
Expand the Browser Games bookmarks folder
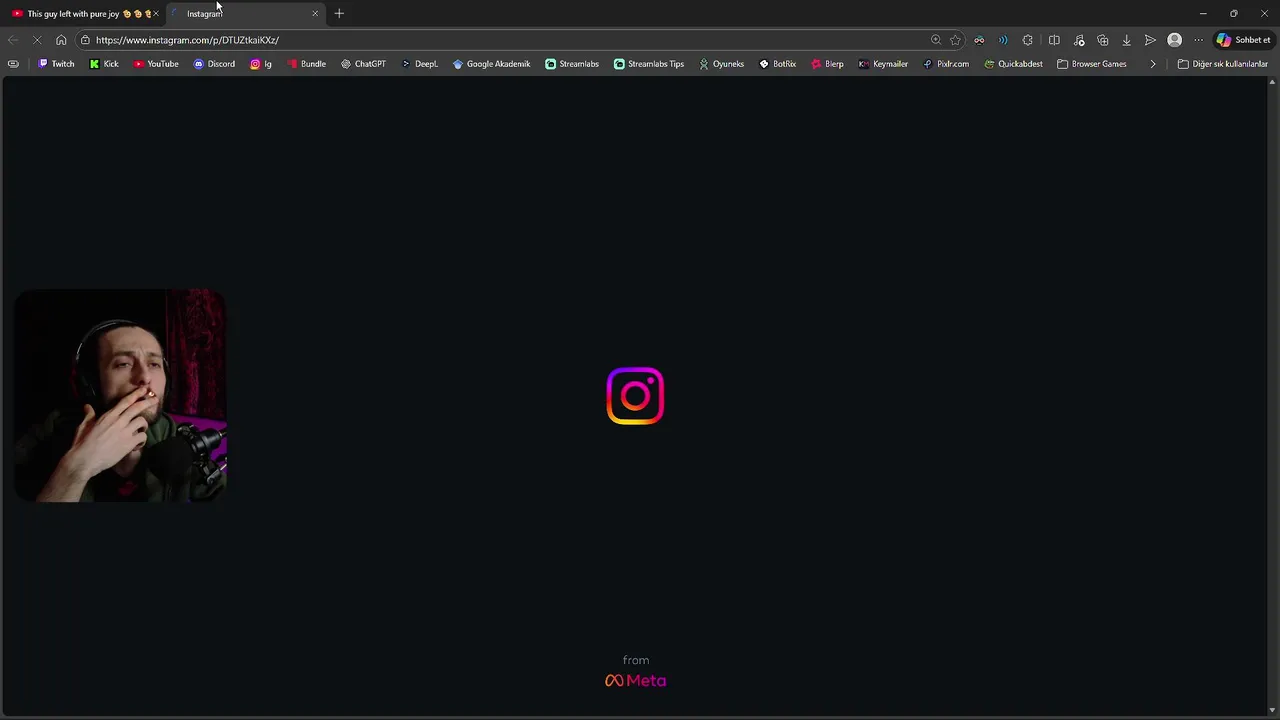1092,64
